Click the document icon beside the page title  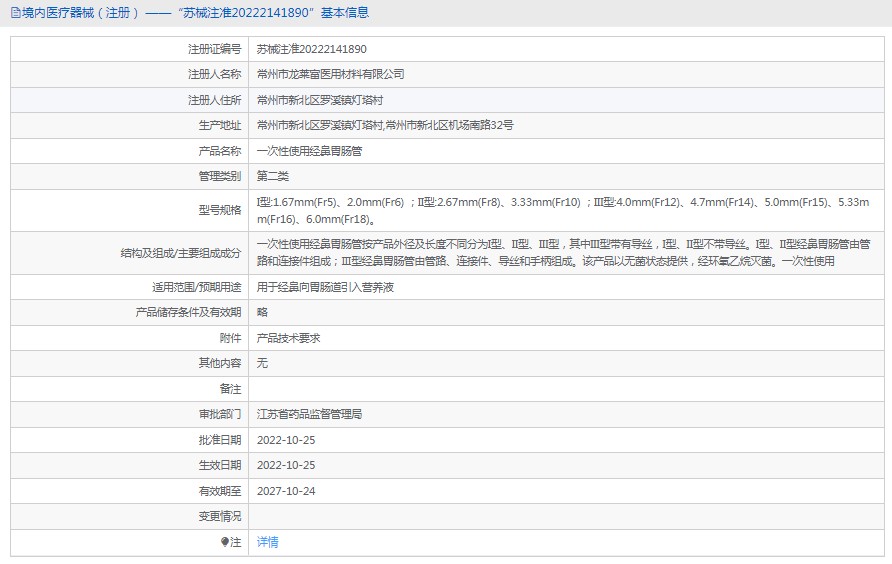(15, 13)
